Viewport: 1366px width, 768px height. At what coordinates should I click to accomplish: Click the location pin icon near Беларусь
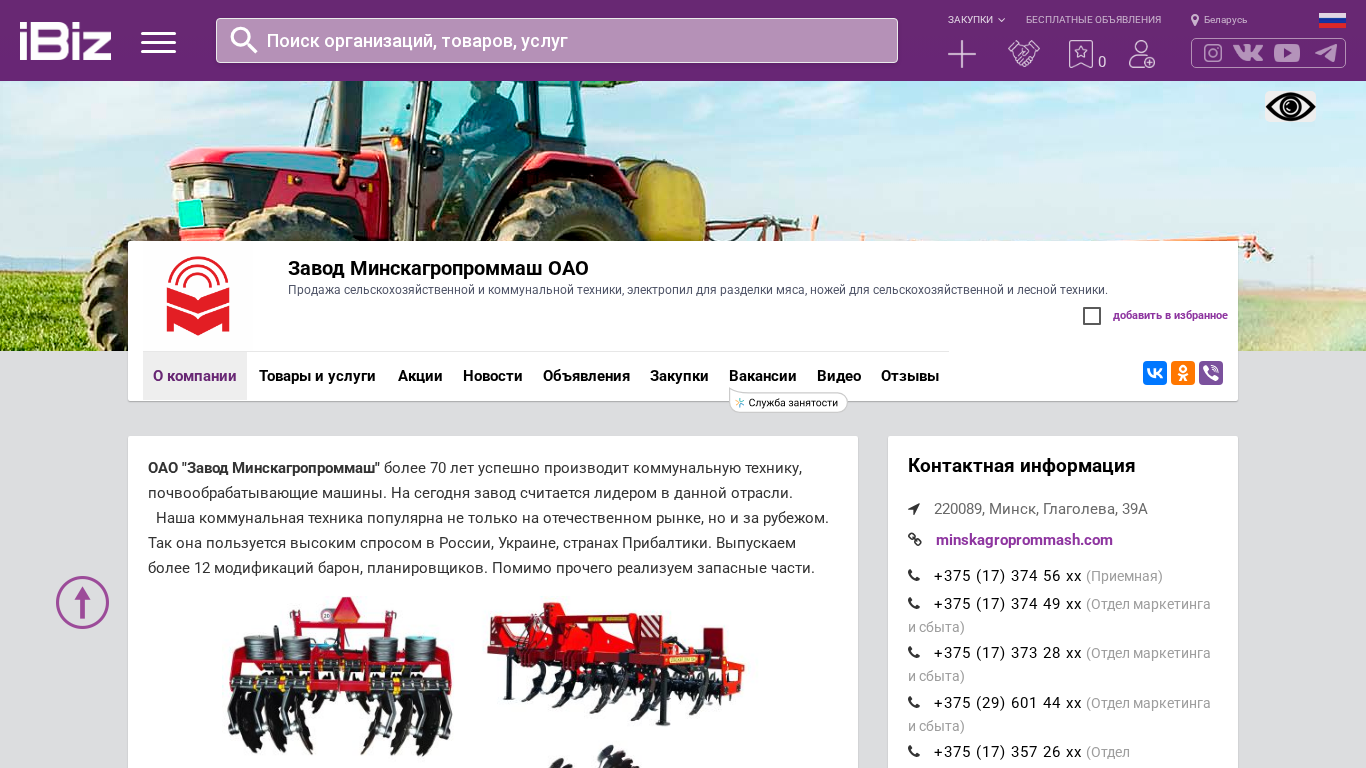click(x=1195, y=20)
